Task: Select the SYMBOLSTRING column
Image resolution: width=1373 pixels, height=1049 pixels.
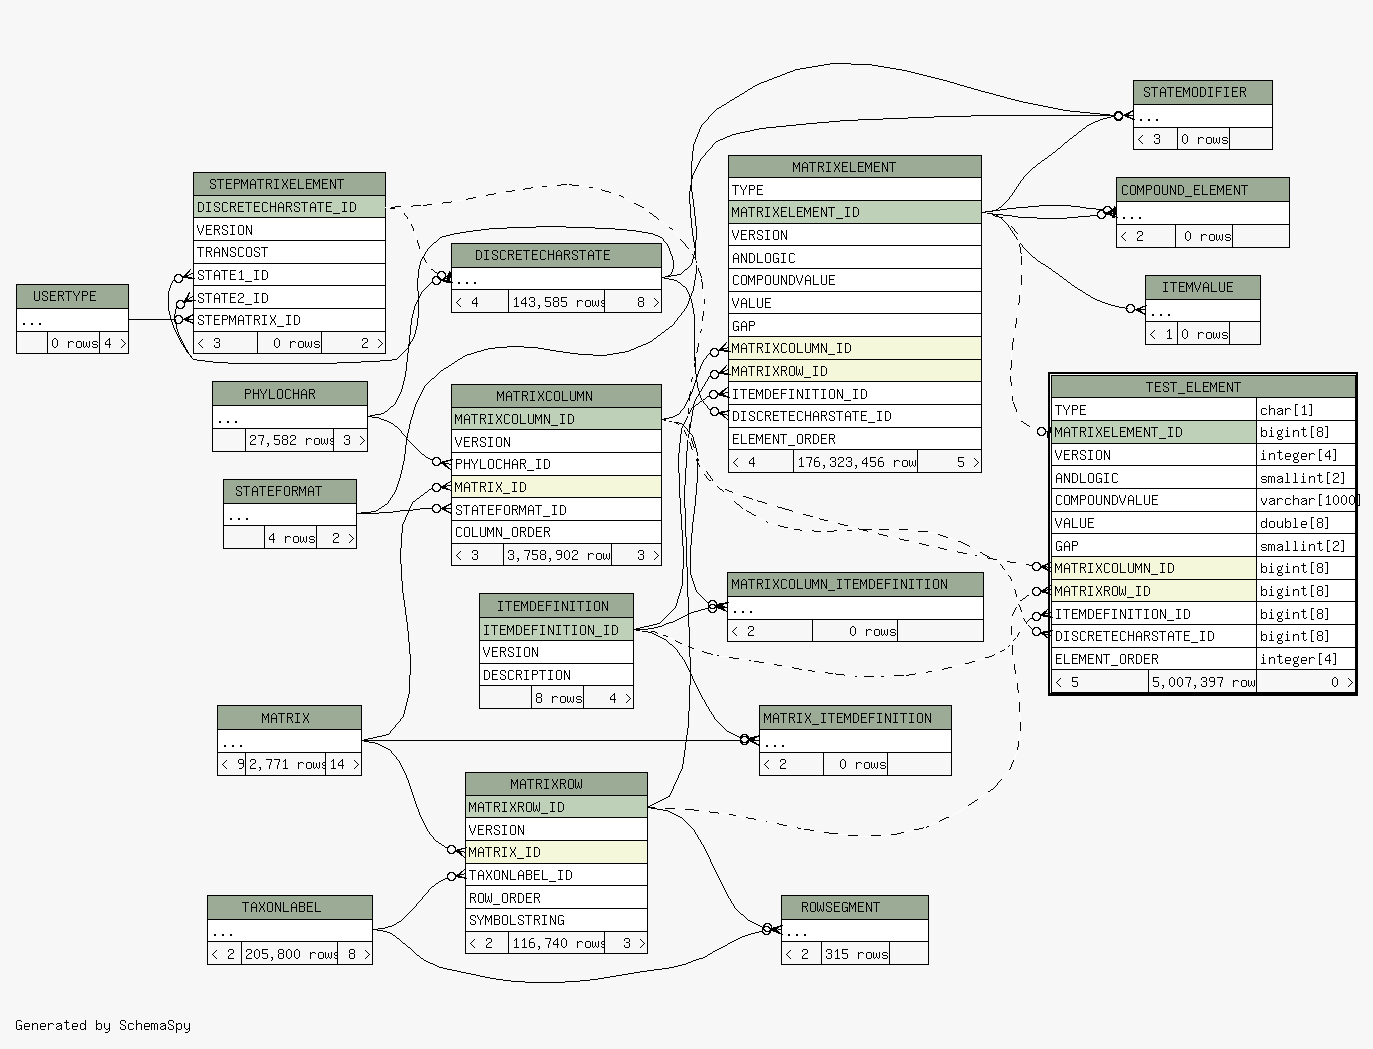Action: [556, 920]
